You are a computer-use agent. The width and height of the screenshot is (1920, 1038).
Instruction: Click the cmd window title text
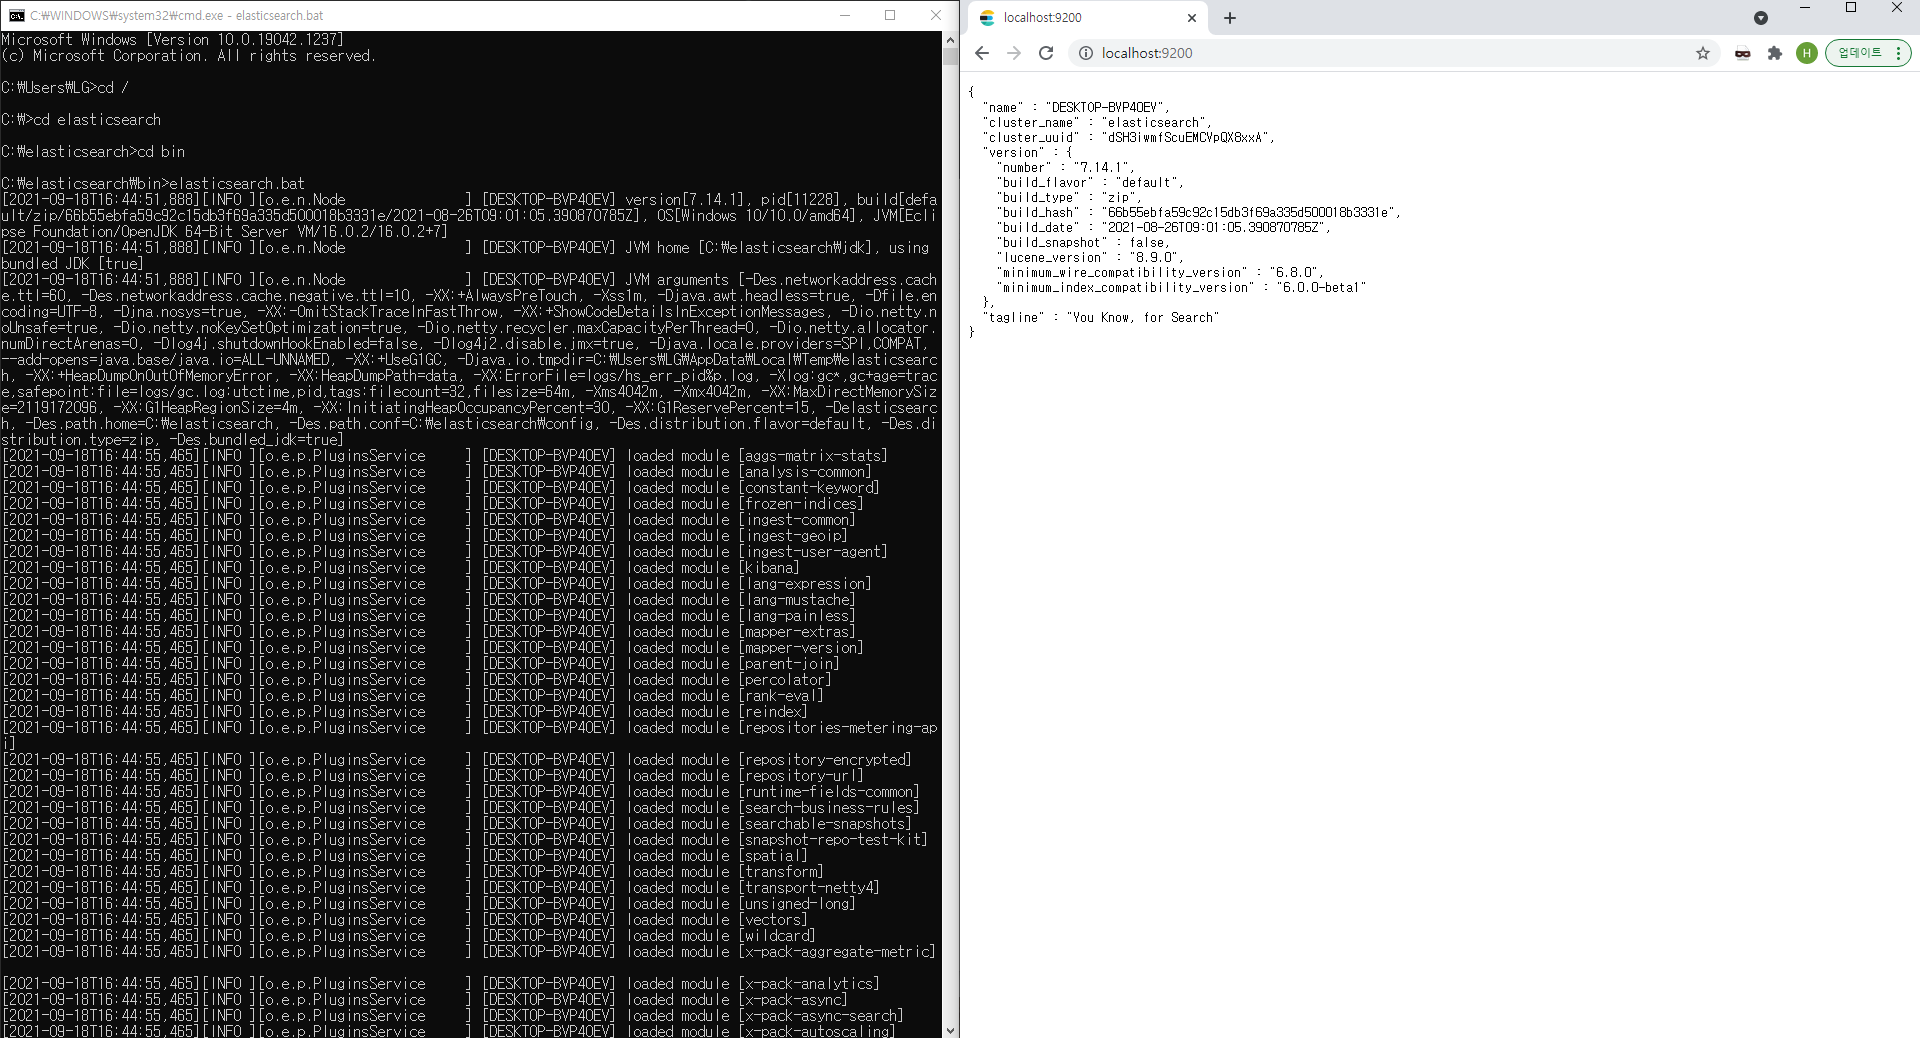pyautogui.click(x=177, y=15)
